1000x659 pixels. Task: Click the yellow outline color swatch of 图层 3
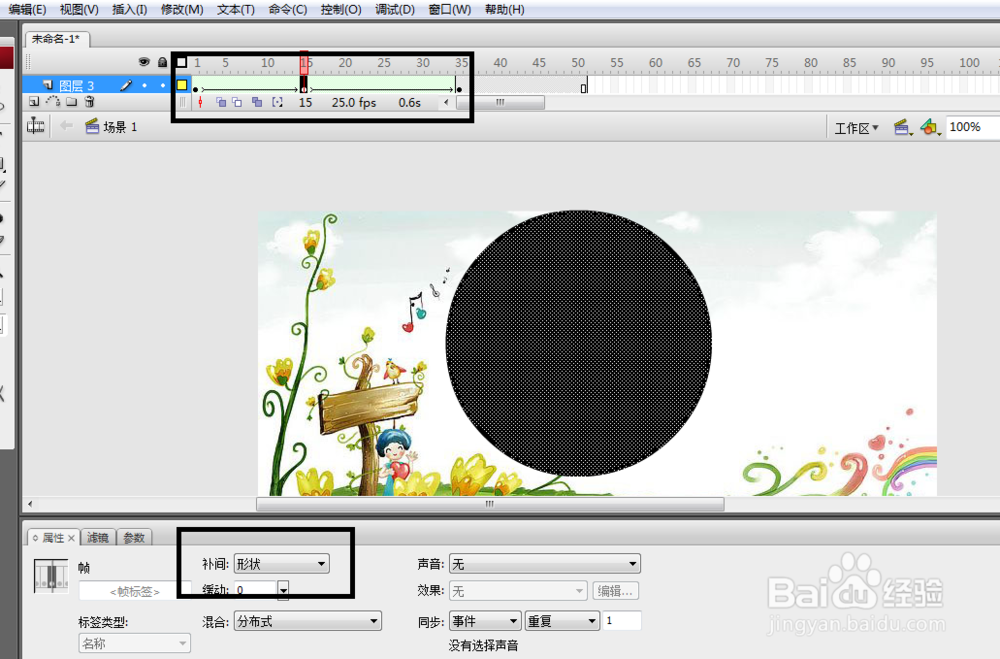click(x=182, y=85)
